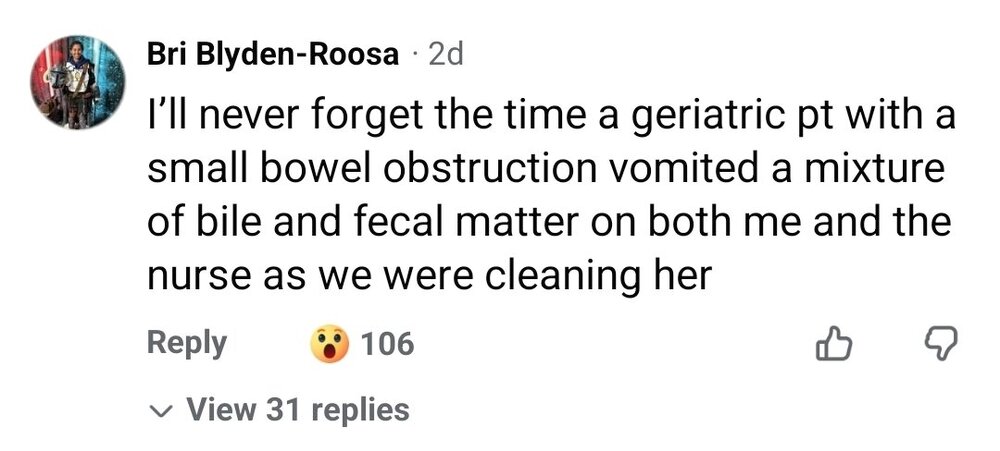The height and width of the screenshot is (451, 1000).
Task: Reply to Bri Blyden-Roosa's comment
Action: 187,344
